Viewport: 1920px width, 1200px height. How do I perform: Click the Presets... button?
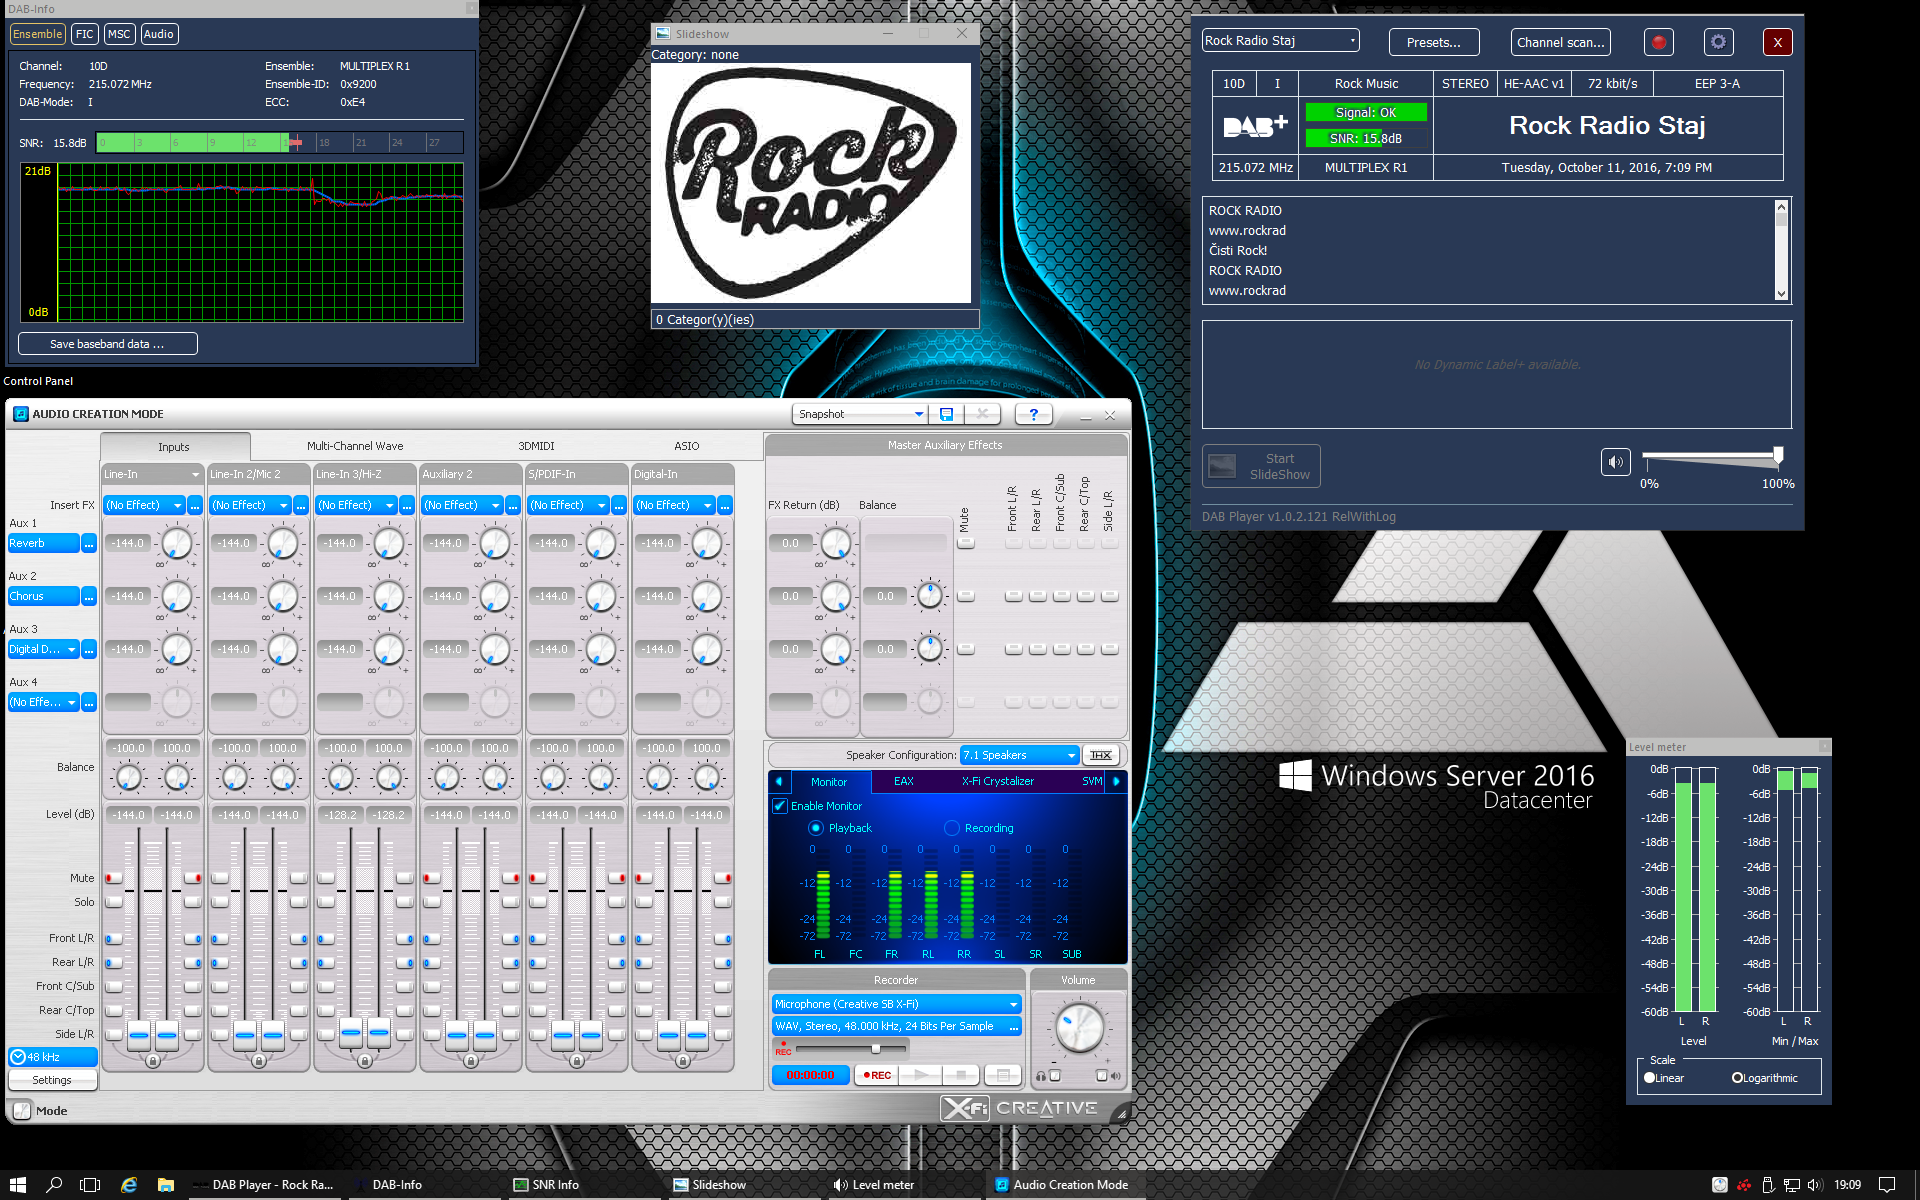[x=1433, y=42]
